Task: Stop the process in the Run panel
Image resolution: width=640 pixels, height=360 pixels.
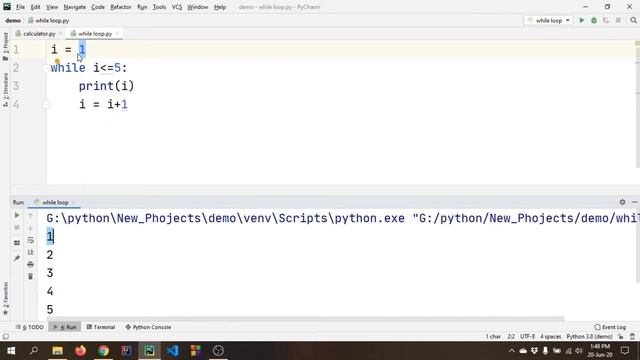Action: (x=17, y=227)
